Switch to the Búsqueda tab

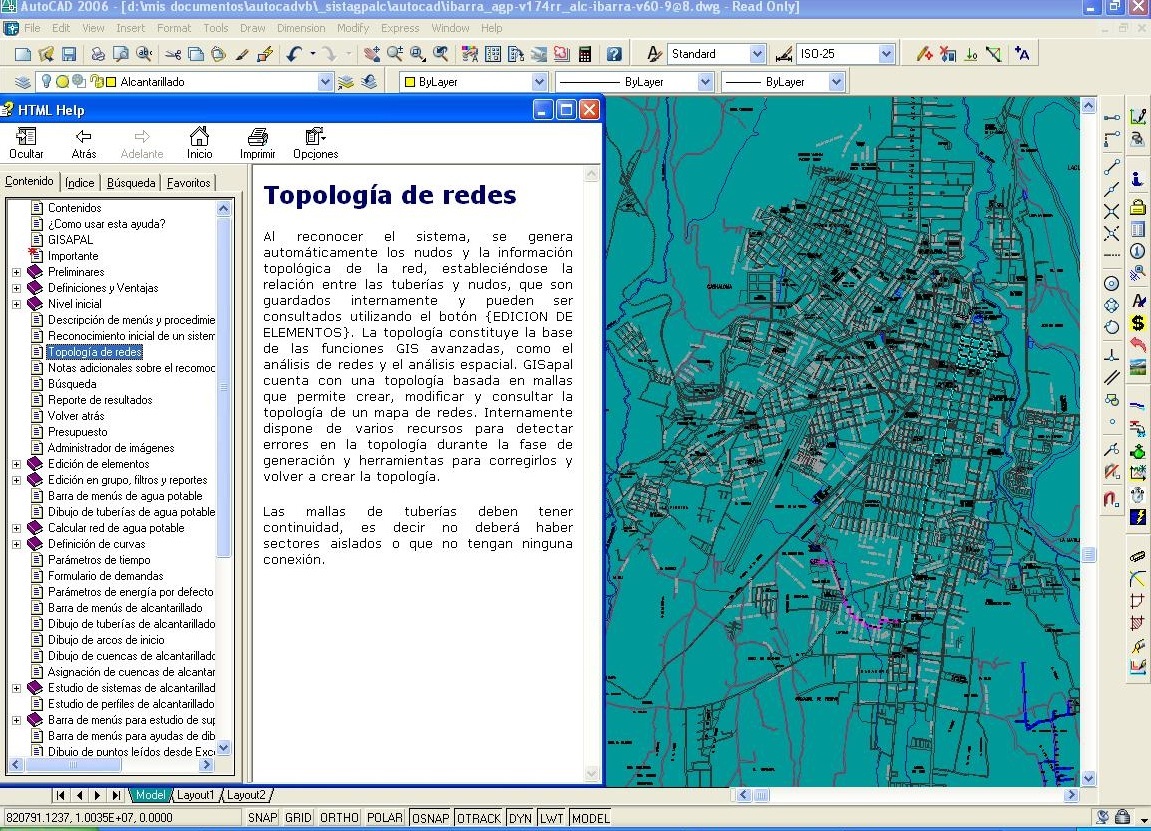(x=131, y=183)
